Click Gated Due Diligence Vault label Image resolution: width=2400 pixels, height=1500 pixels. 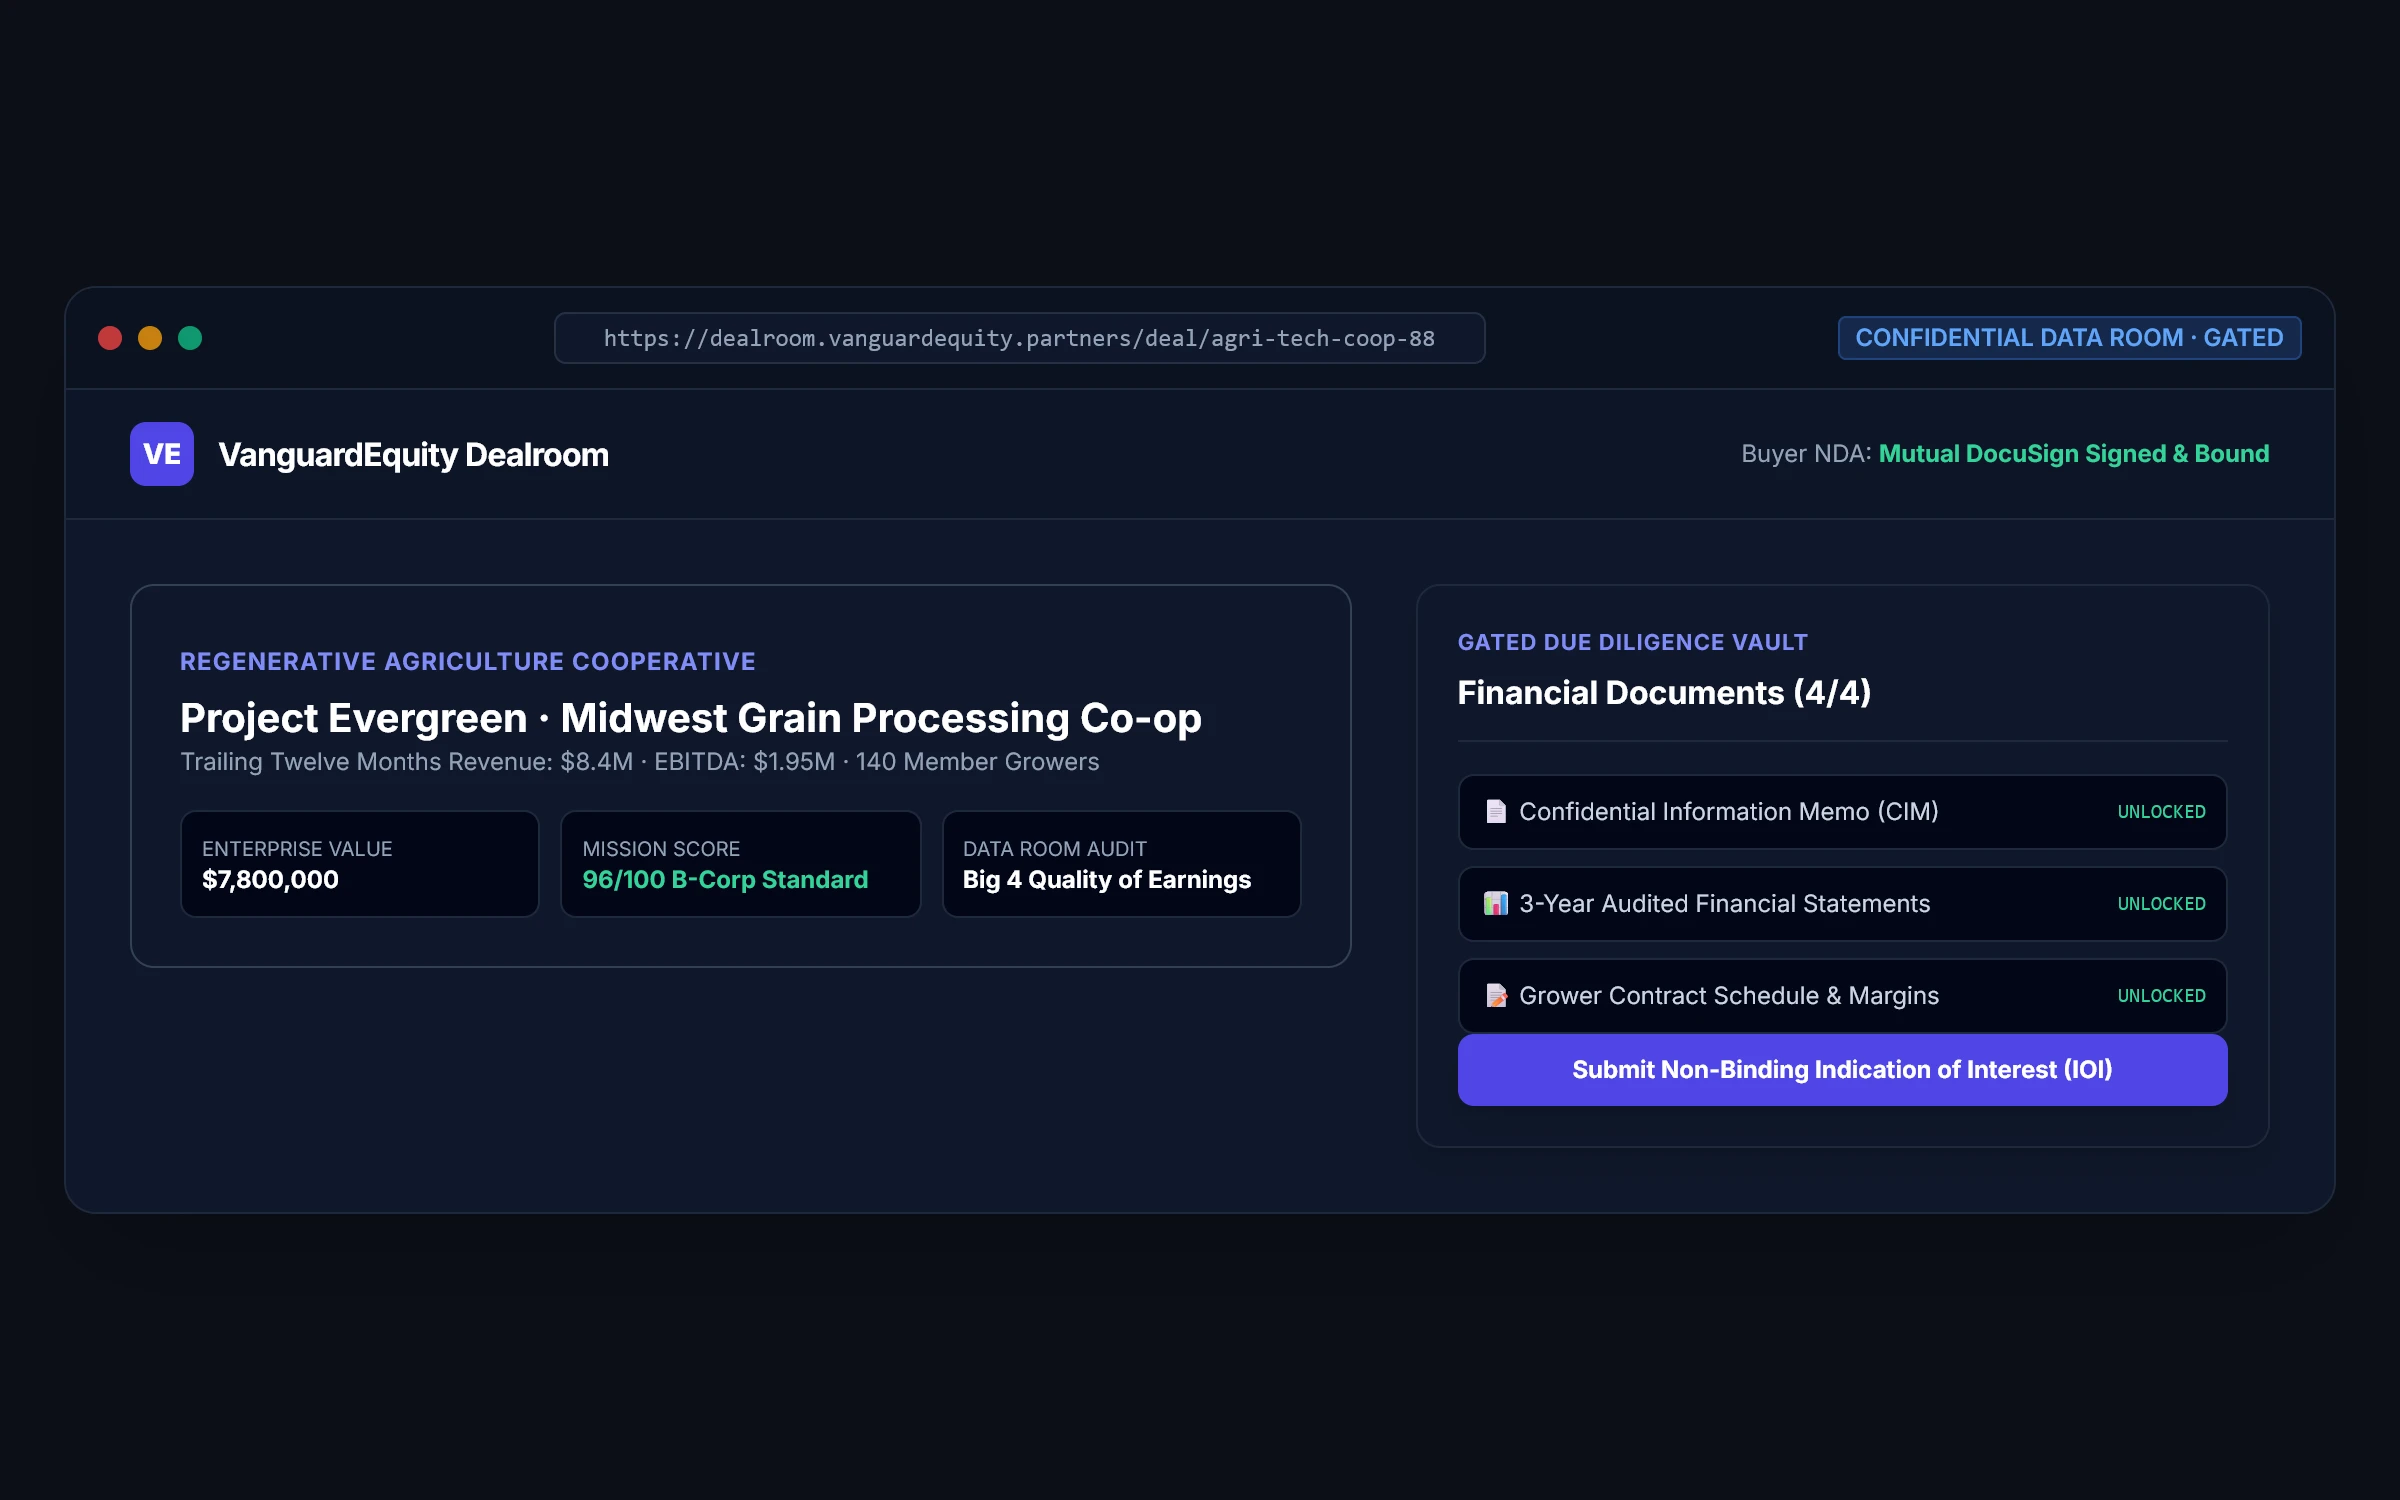click(x=1632, y=642)
